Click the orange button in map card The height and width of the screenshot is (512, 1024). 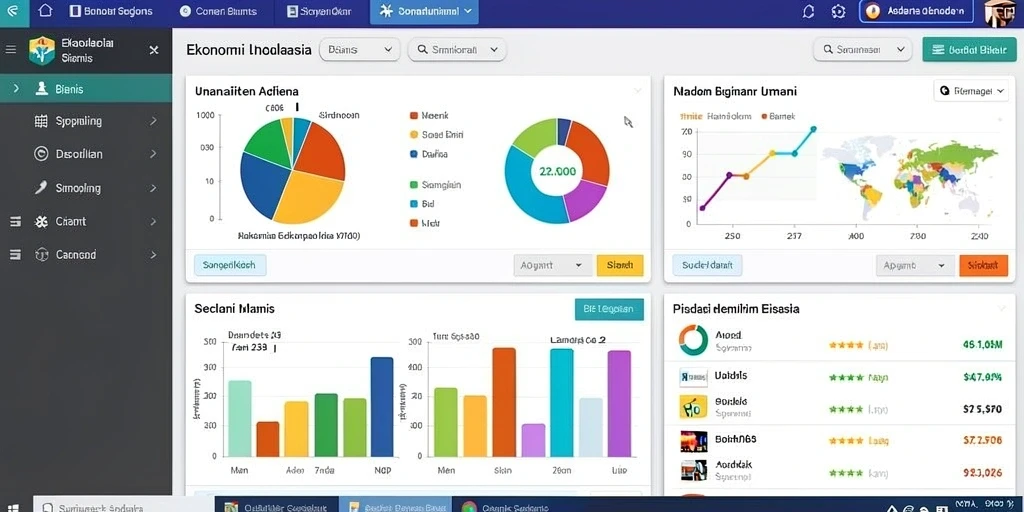pyautogui.click(x=984, y=265)
